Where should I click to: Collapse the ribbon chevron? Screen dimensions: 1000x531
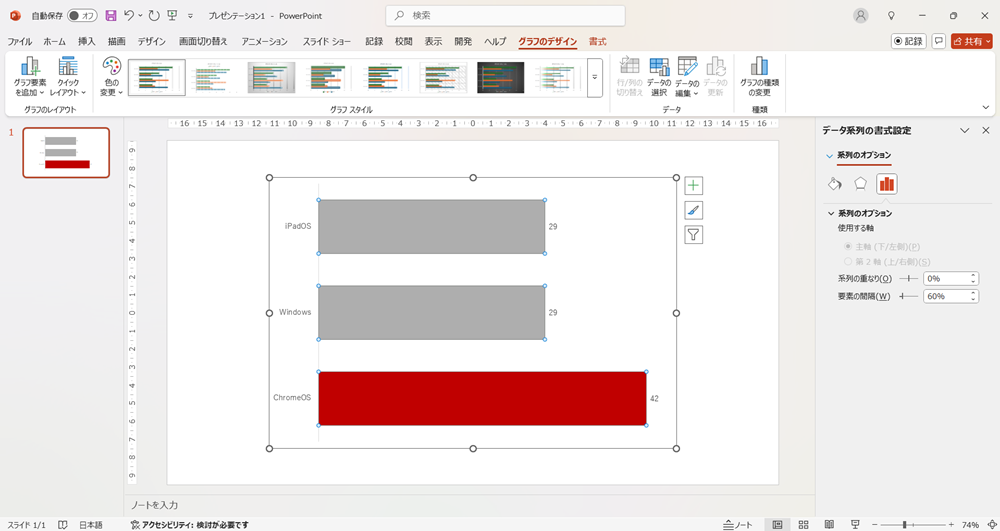click(x=985, y=107)
